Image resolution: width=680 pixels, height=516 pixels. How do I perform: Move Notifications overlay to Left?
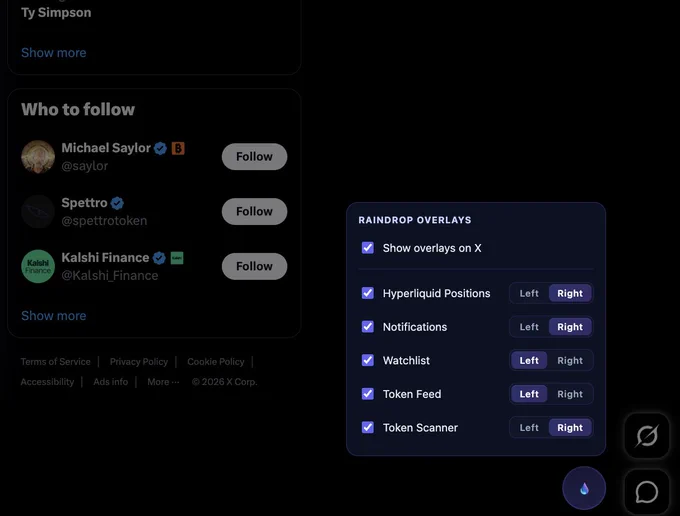pyautogui.click(x=529, y=327)
